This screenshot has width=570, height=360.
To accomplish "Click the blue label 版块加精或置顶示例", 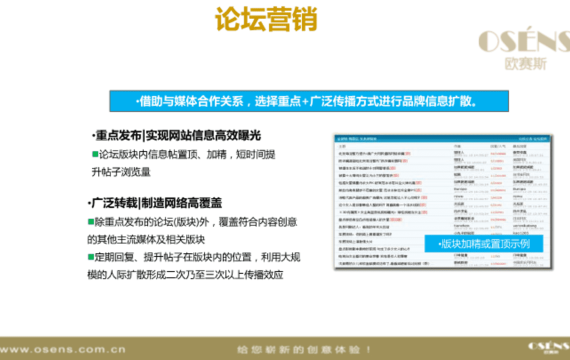I will click(x=484, y=244).
